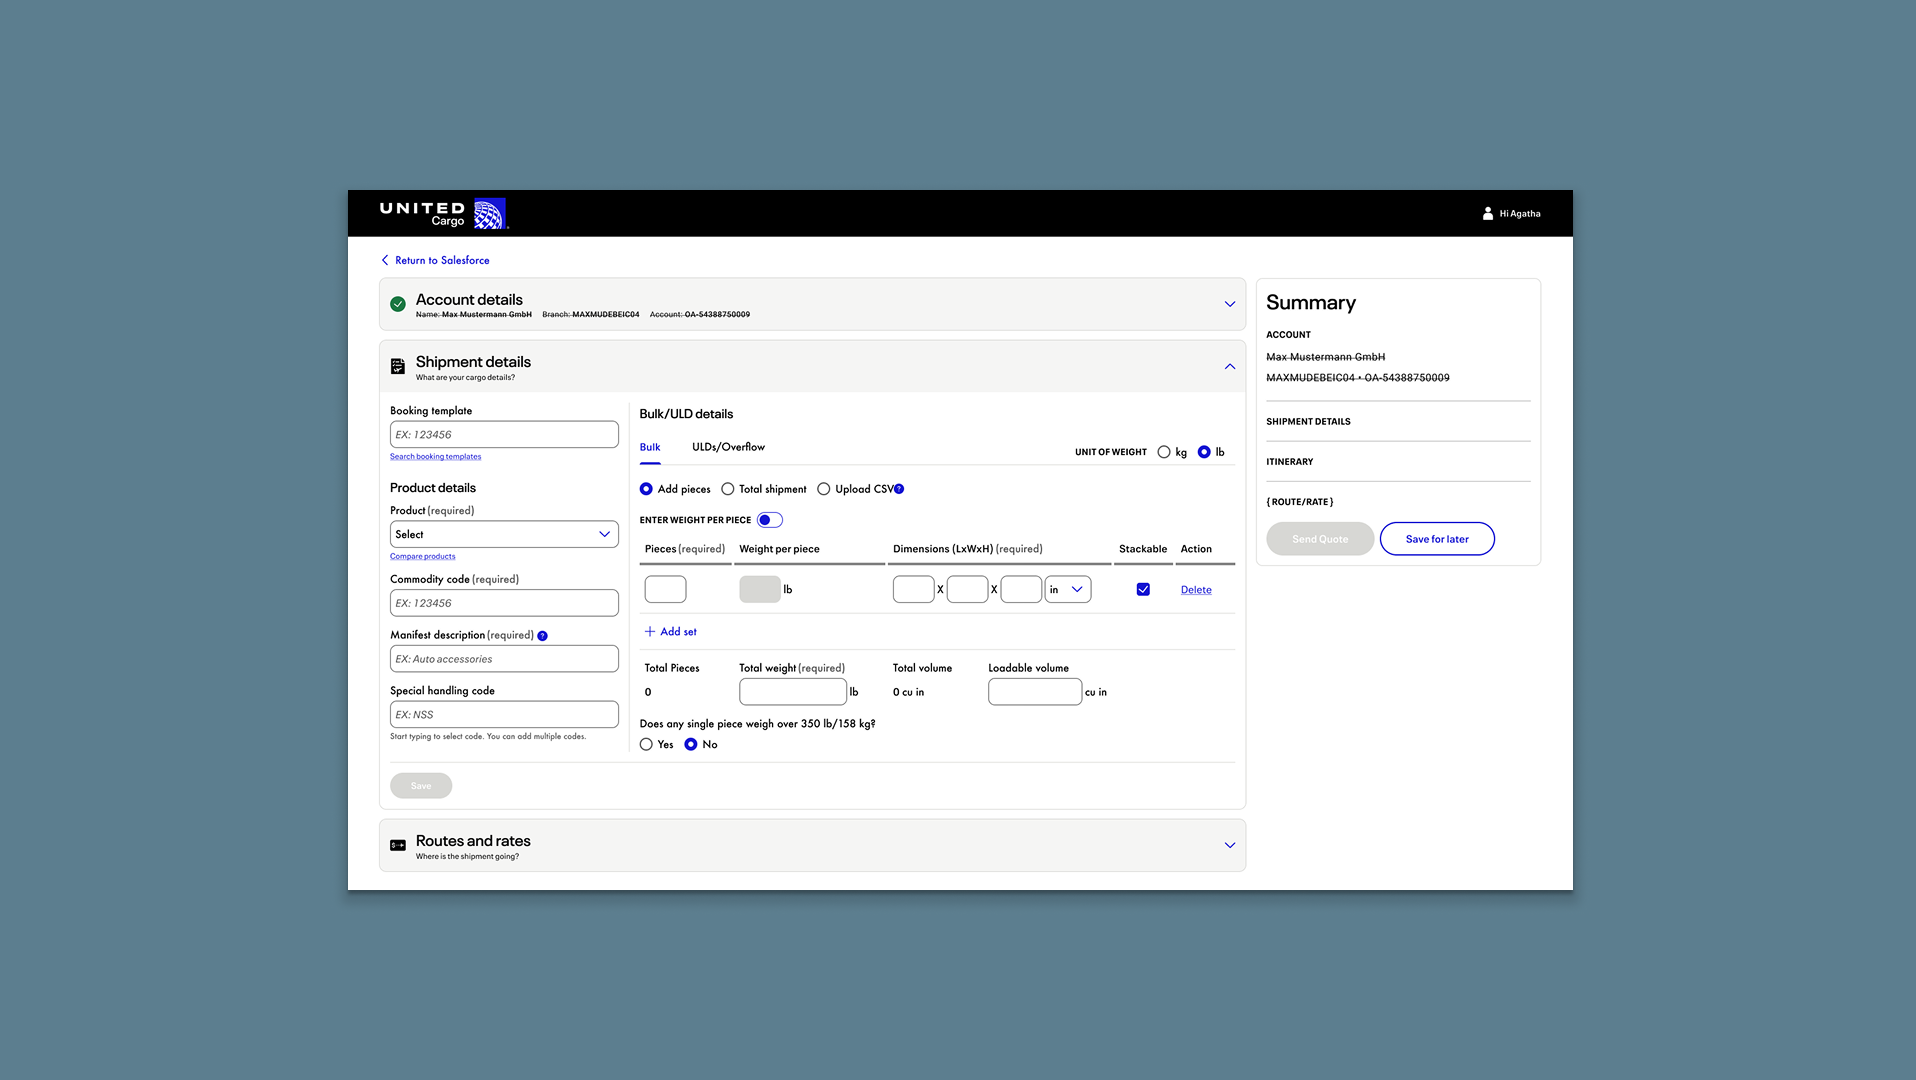This screenshot has height=1080, width=1916.
Task: Click the Send Quote button
Action: (x=1320, y=539)
